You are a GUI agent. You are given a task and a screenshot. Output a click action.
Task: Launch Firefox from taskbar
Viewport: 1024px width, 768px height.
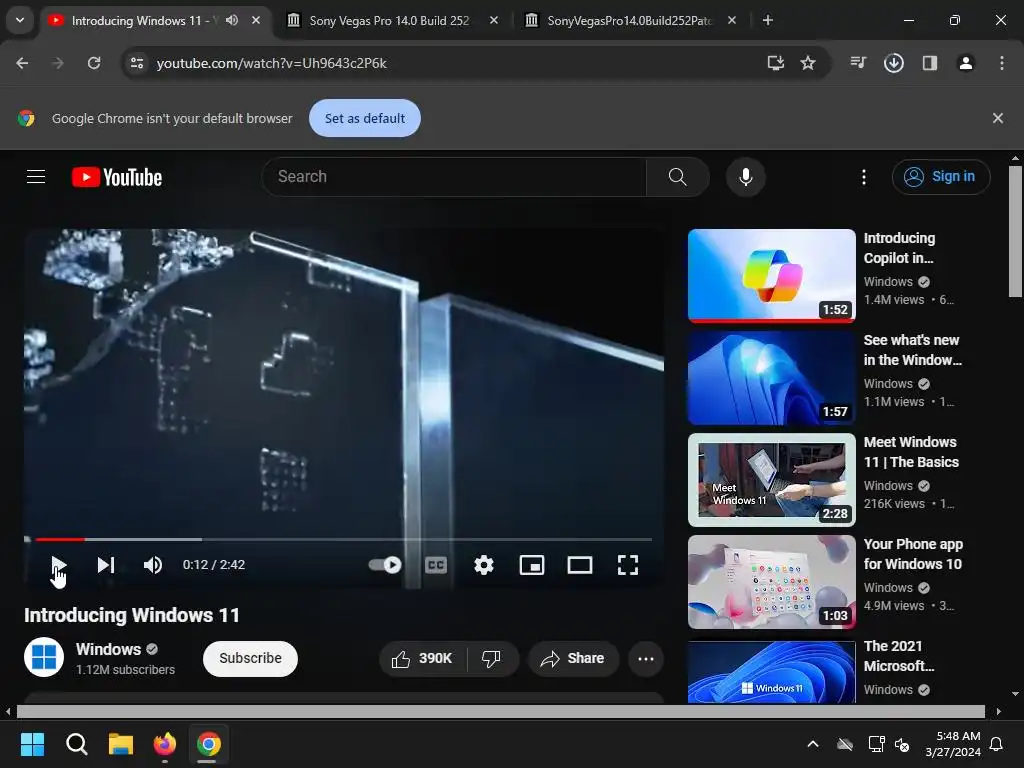[165, 744]
